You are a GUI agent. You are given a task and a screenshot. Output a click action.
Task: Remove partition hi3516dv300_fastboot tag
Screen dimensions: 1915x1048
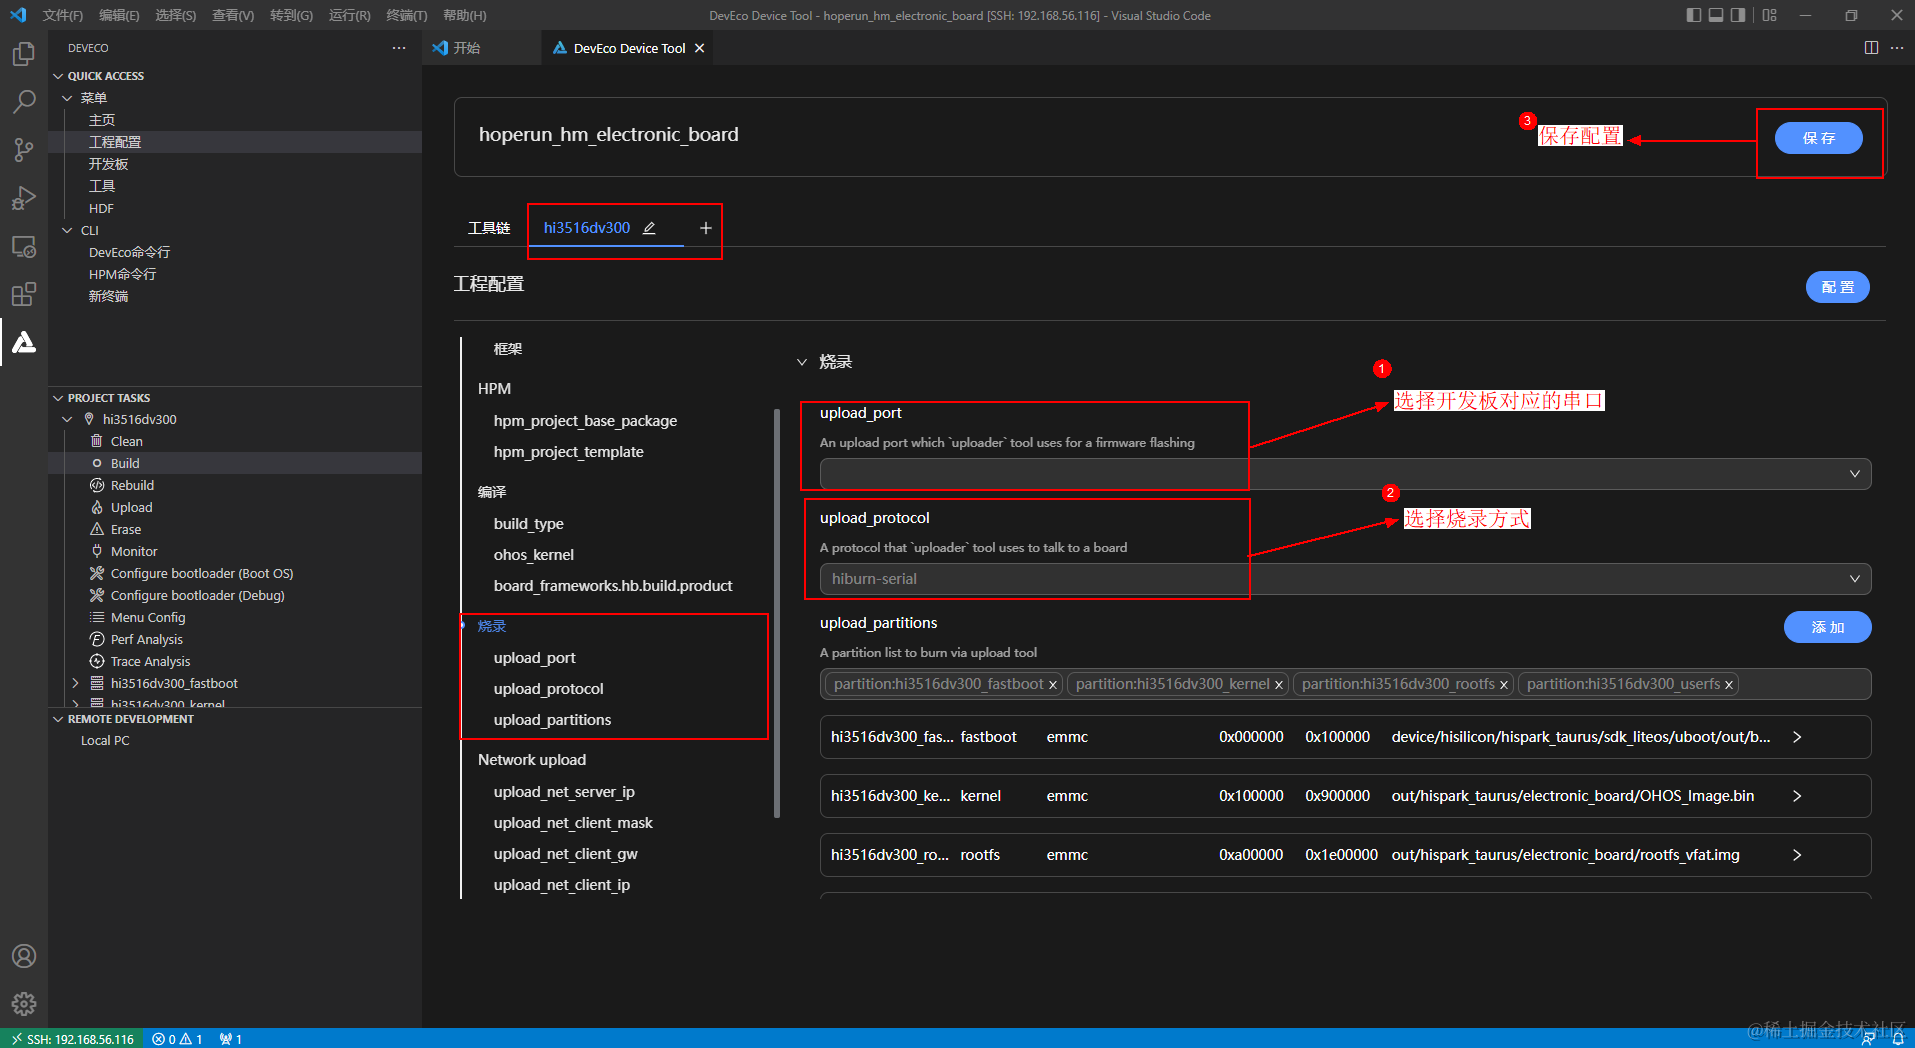click(1053, 685)
